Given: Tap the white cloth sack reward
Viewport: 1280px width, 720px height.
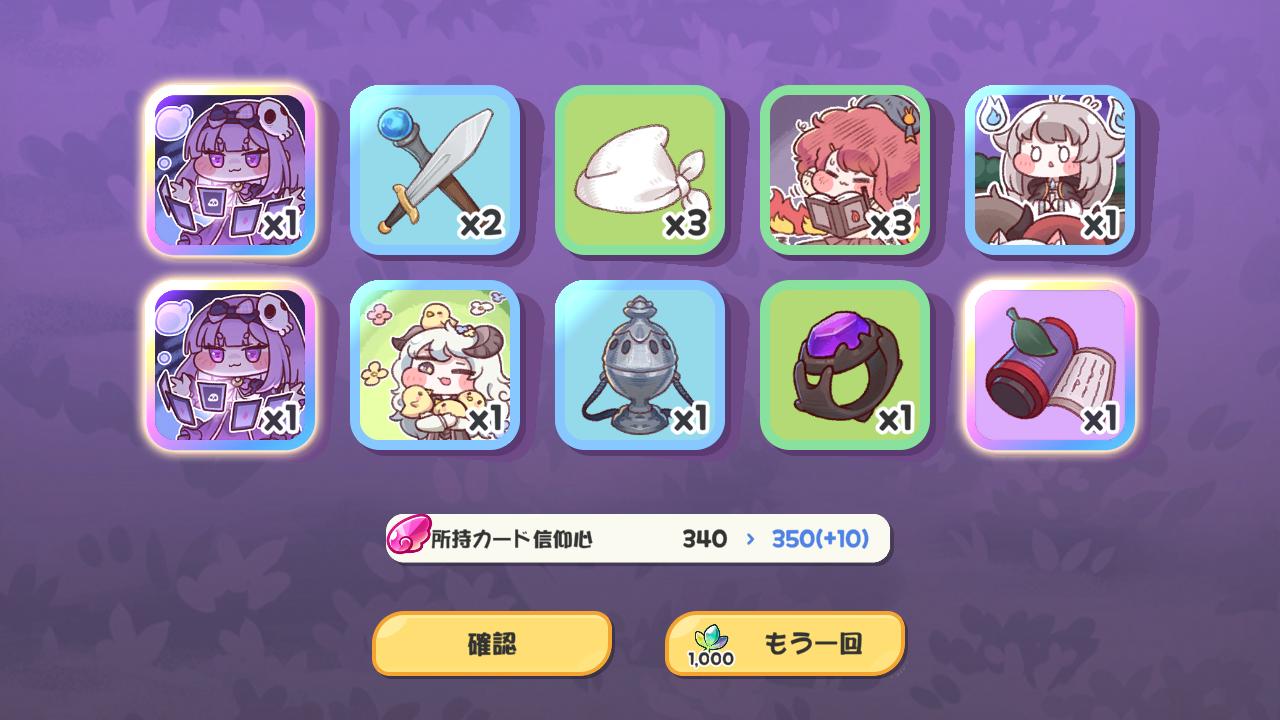Looking at the screenshot, I should click(640, 170).
